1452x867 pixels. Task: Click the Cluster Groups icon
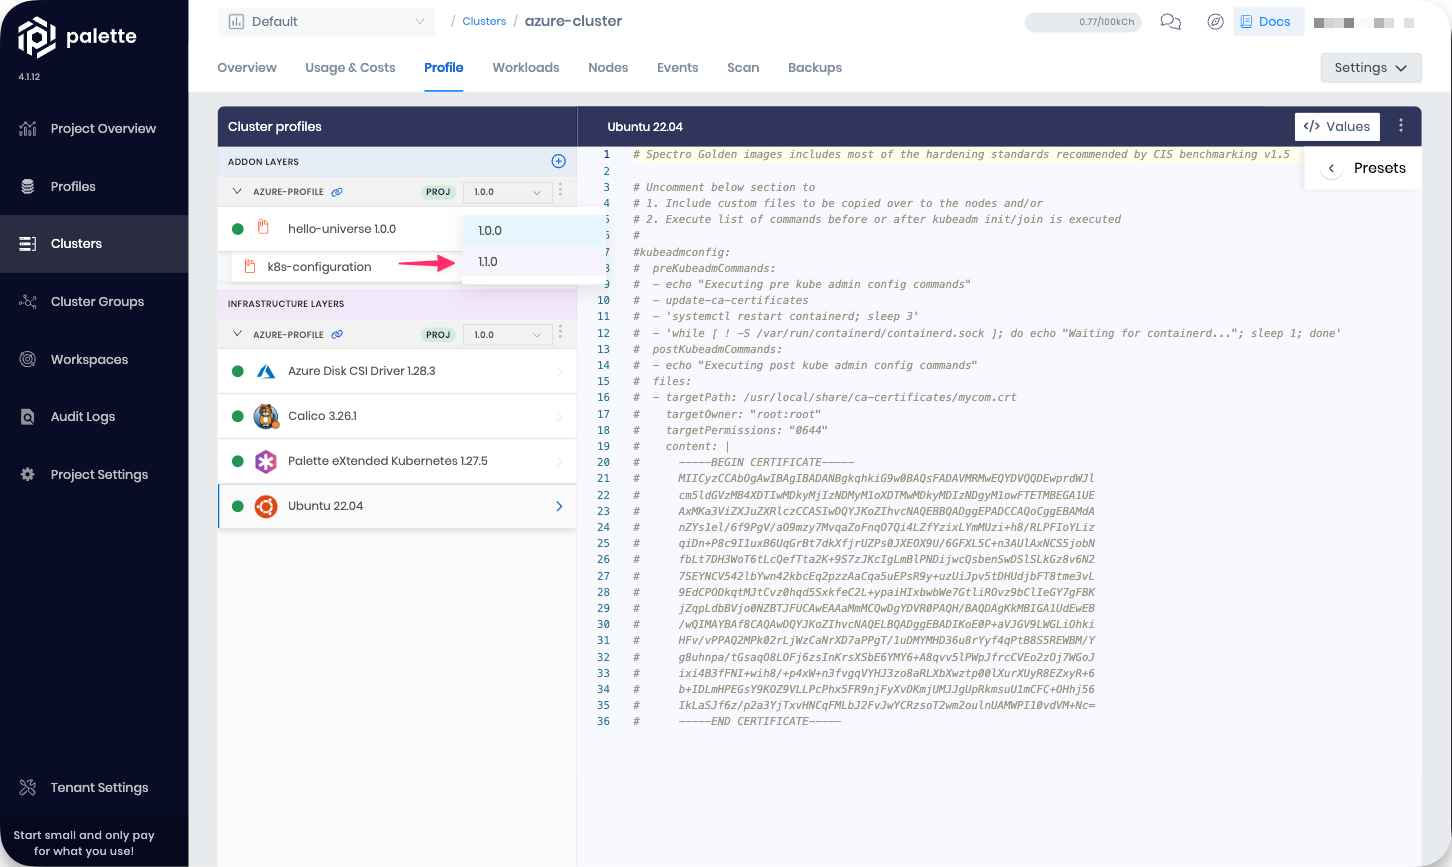(28, 302)
